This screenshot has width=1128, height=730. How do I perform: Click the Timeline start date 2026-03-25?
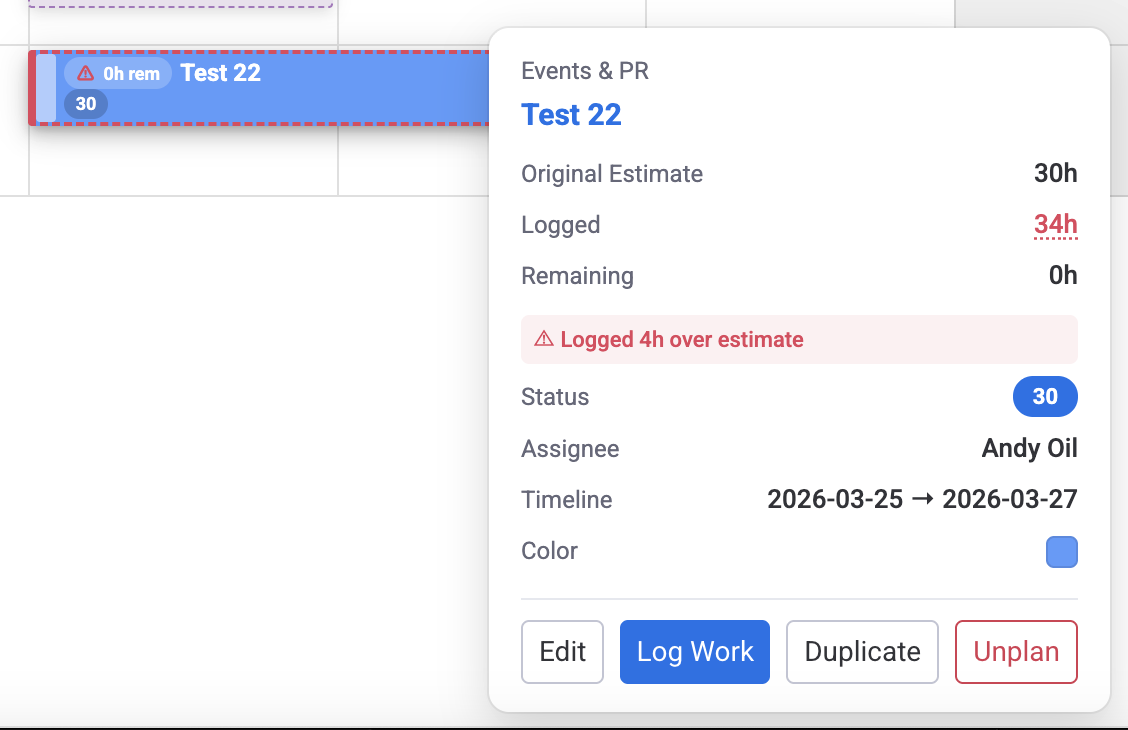point(835,499)
